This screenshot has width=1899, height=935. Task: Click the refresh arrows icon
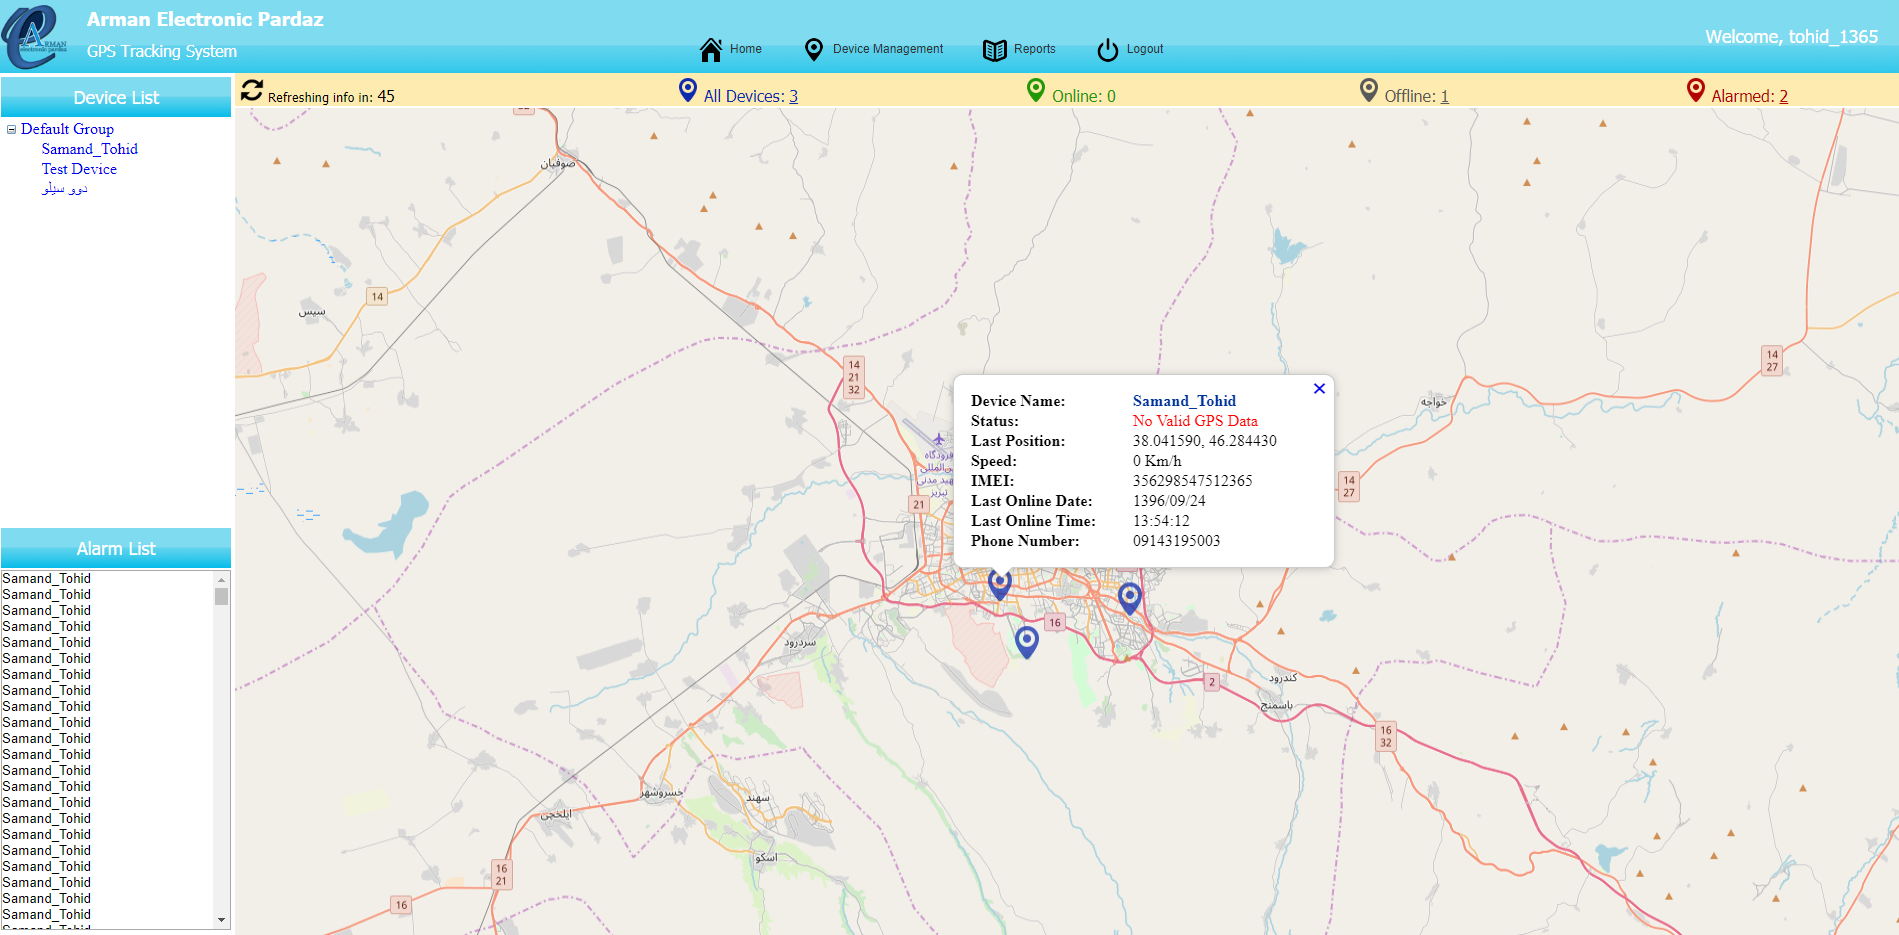click(252, 91)
